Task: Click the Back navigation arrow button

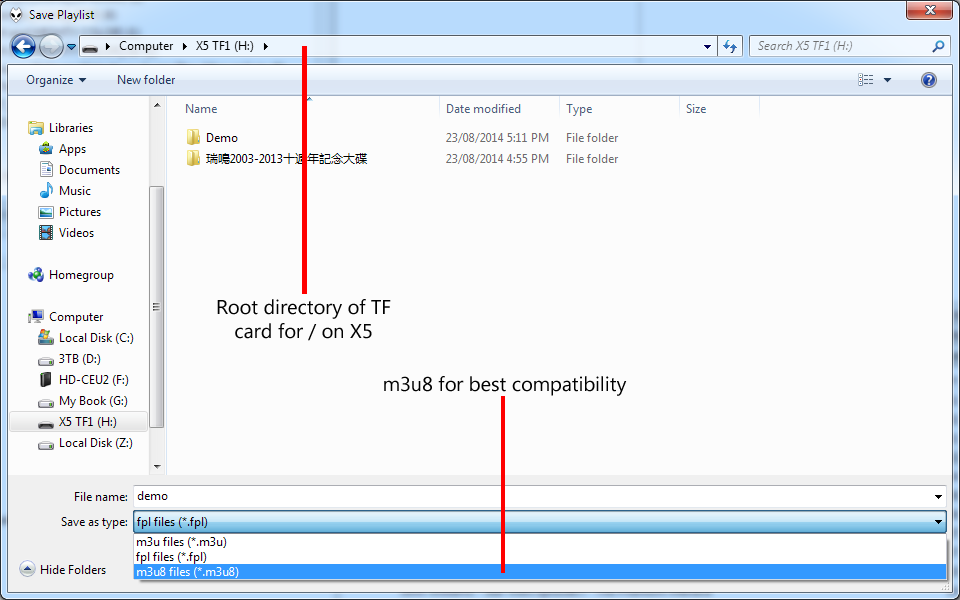Action: [23, 46]
